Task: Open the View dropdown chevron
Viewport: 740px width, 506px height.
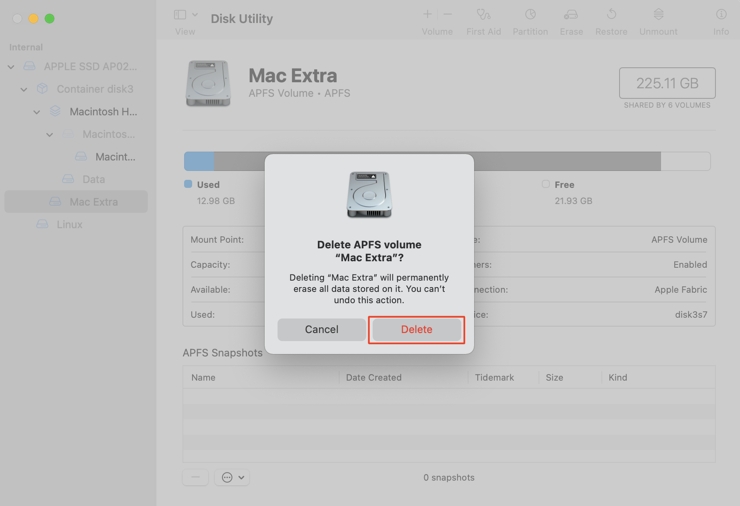Action: [195, 15]
